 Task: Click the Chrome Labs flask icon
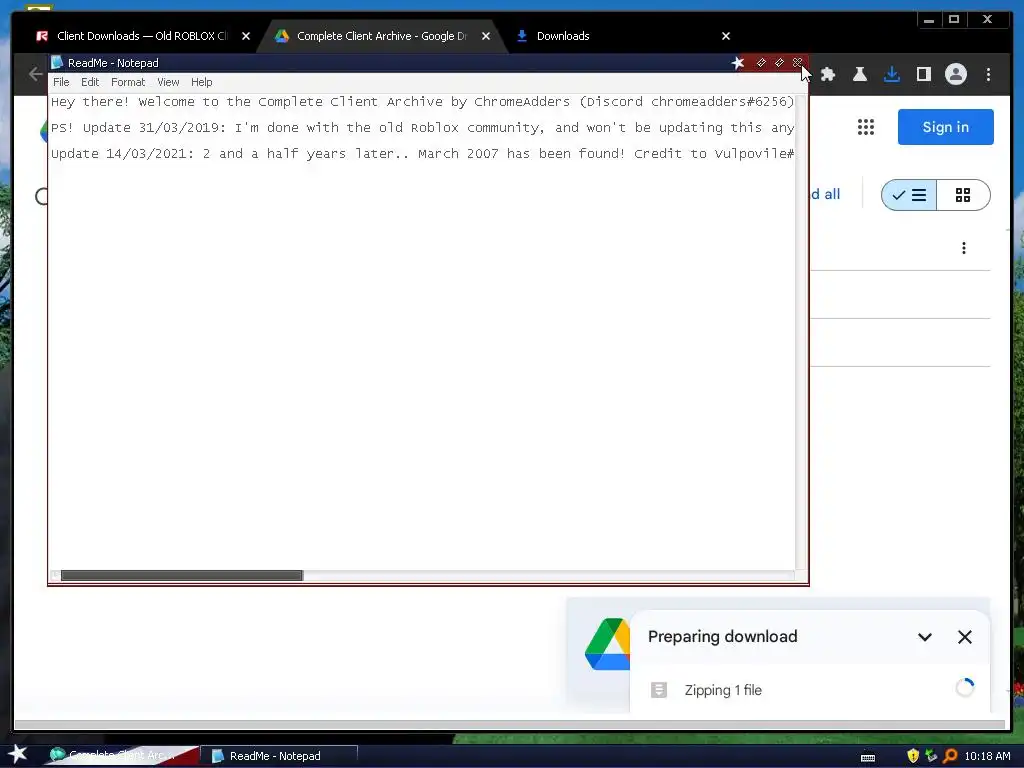tap(859, 74)
